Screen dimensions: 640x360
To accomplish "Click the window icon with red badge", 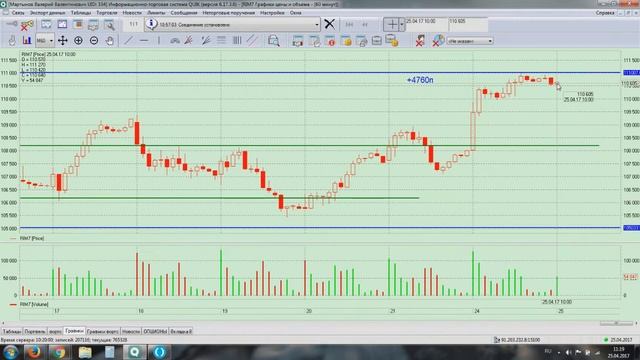I will point(329,40).
